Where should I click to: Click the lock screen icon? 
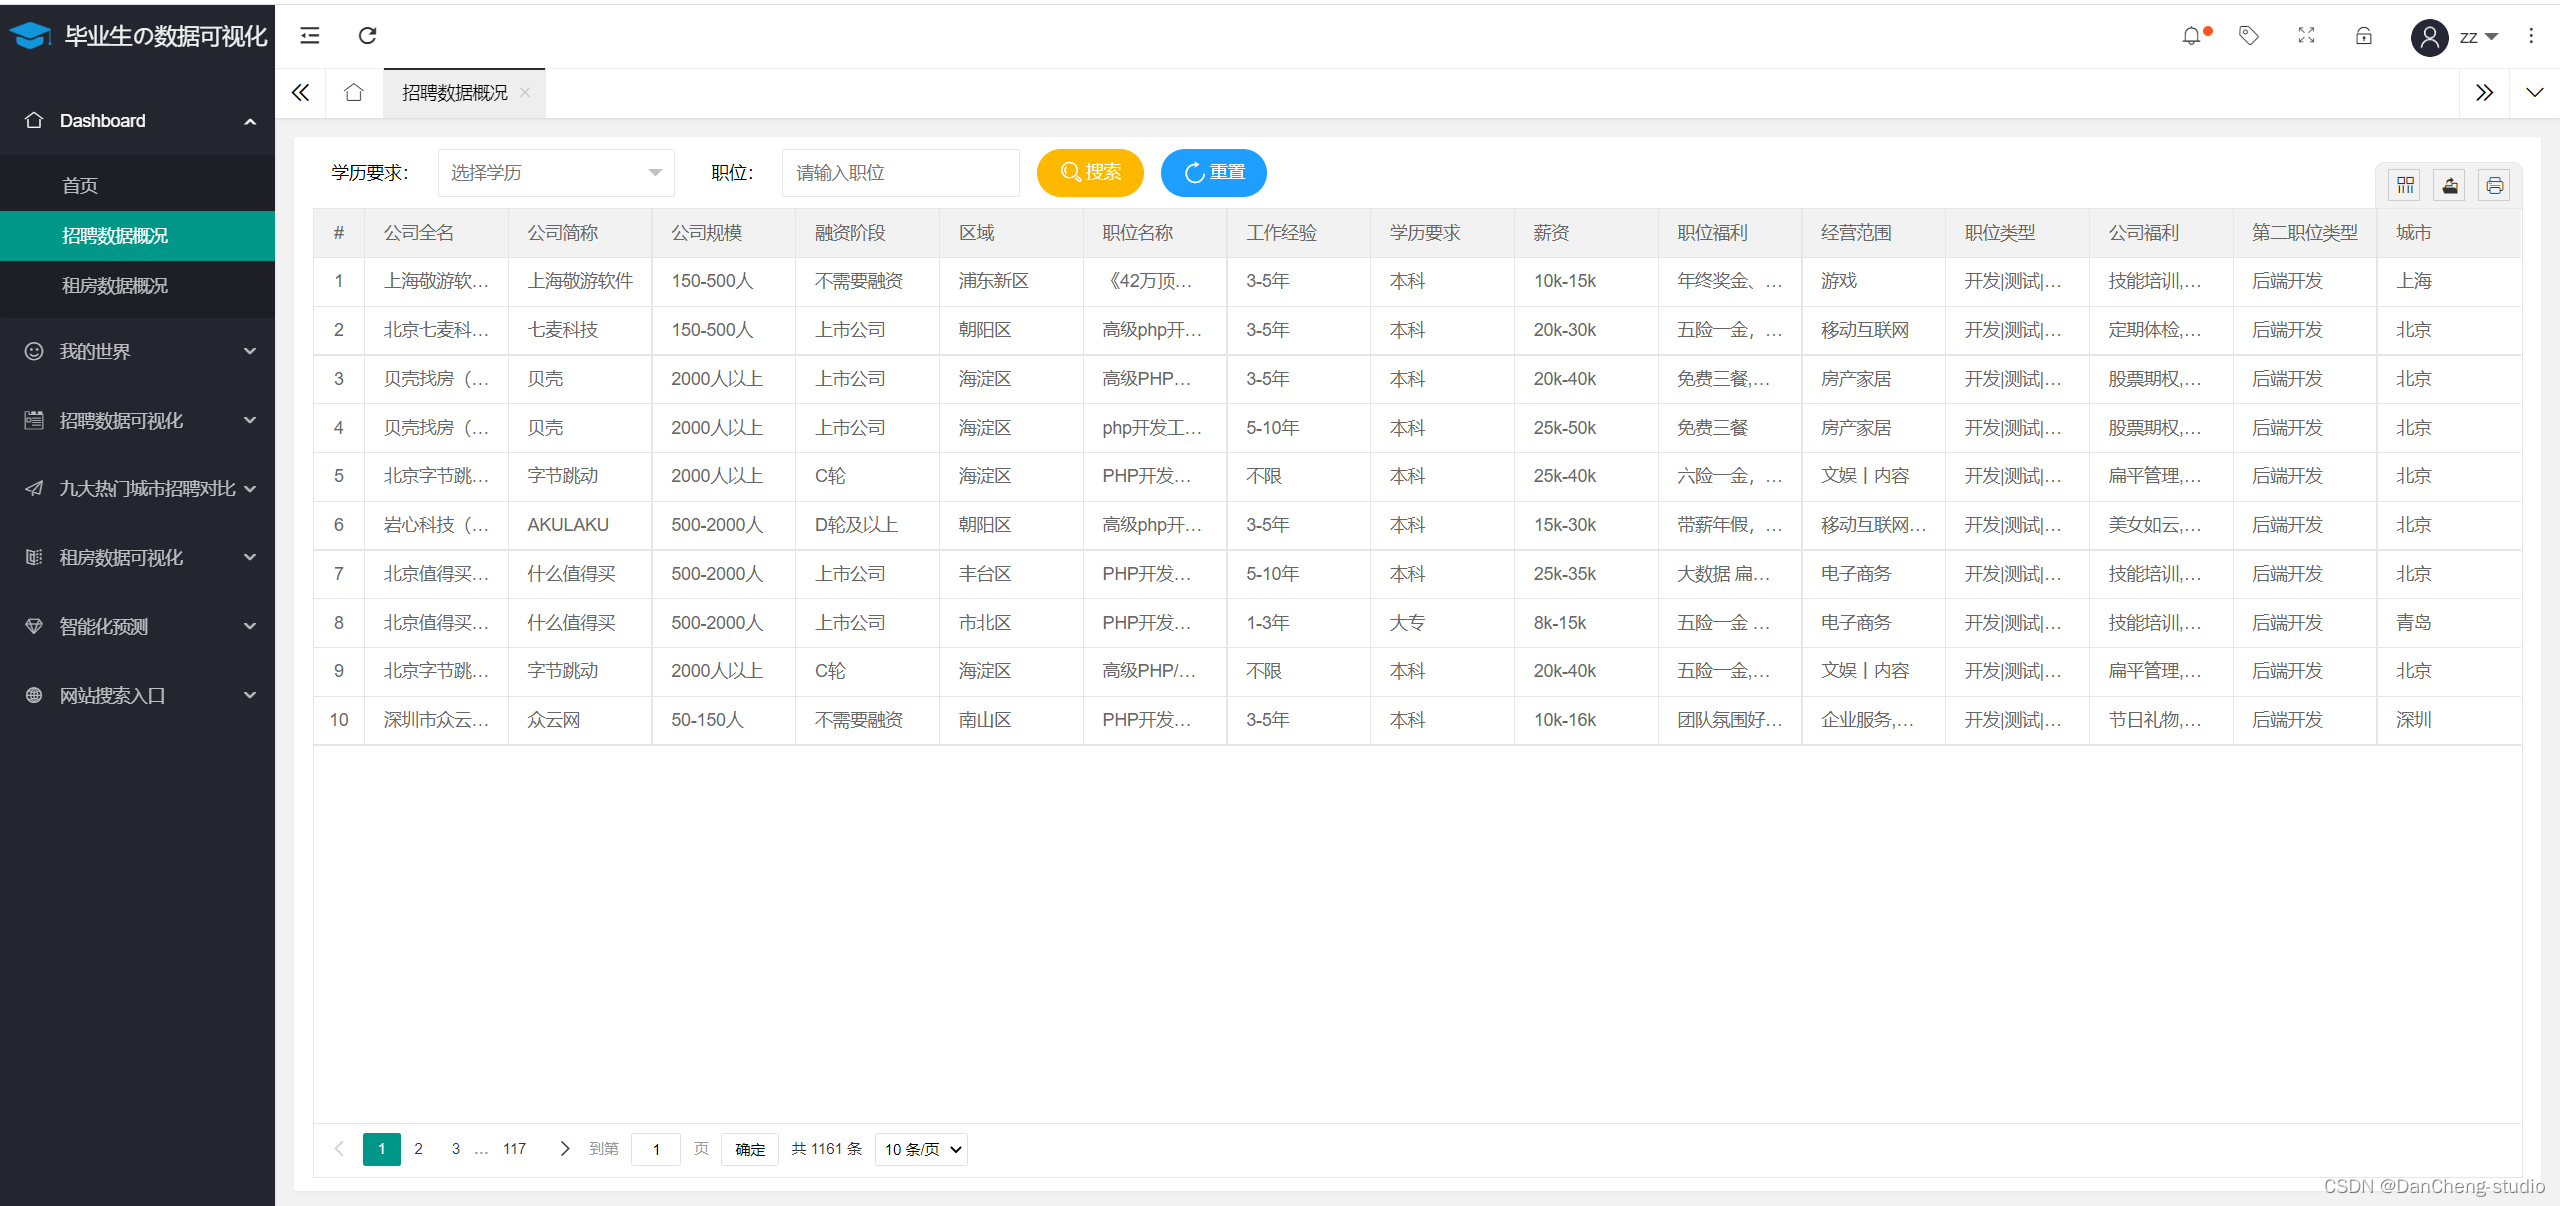coord(2363,36)
